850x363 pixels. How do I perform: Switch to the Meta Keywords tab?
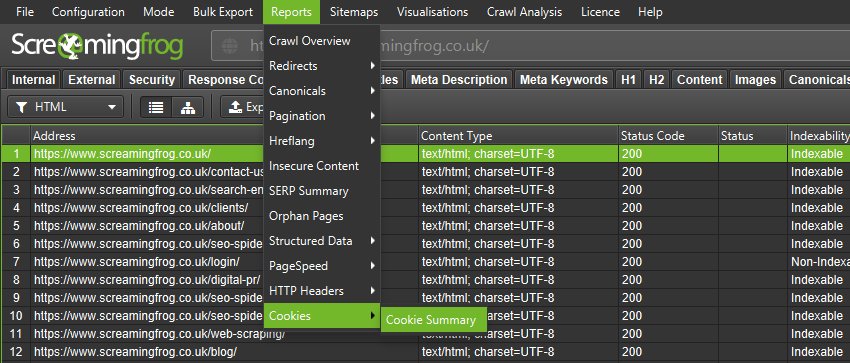(564, 80)
